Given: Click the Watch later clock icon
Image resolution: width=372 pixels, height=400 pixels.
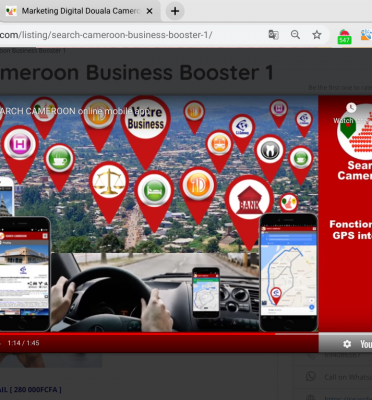Looking at the screenshot, I should click(x=351, y=108).
